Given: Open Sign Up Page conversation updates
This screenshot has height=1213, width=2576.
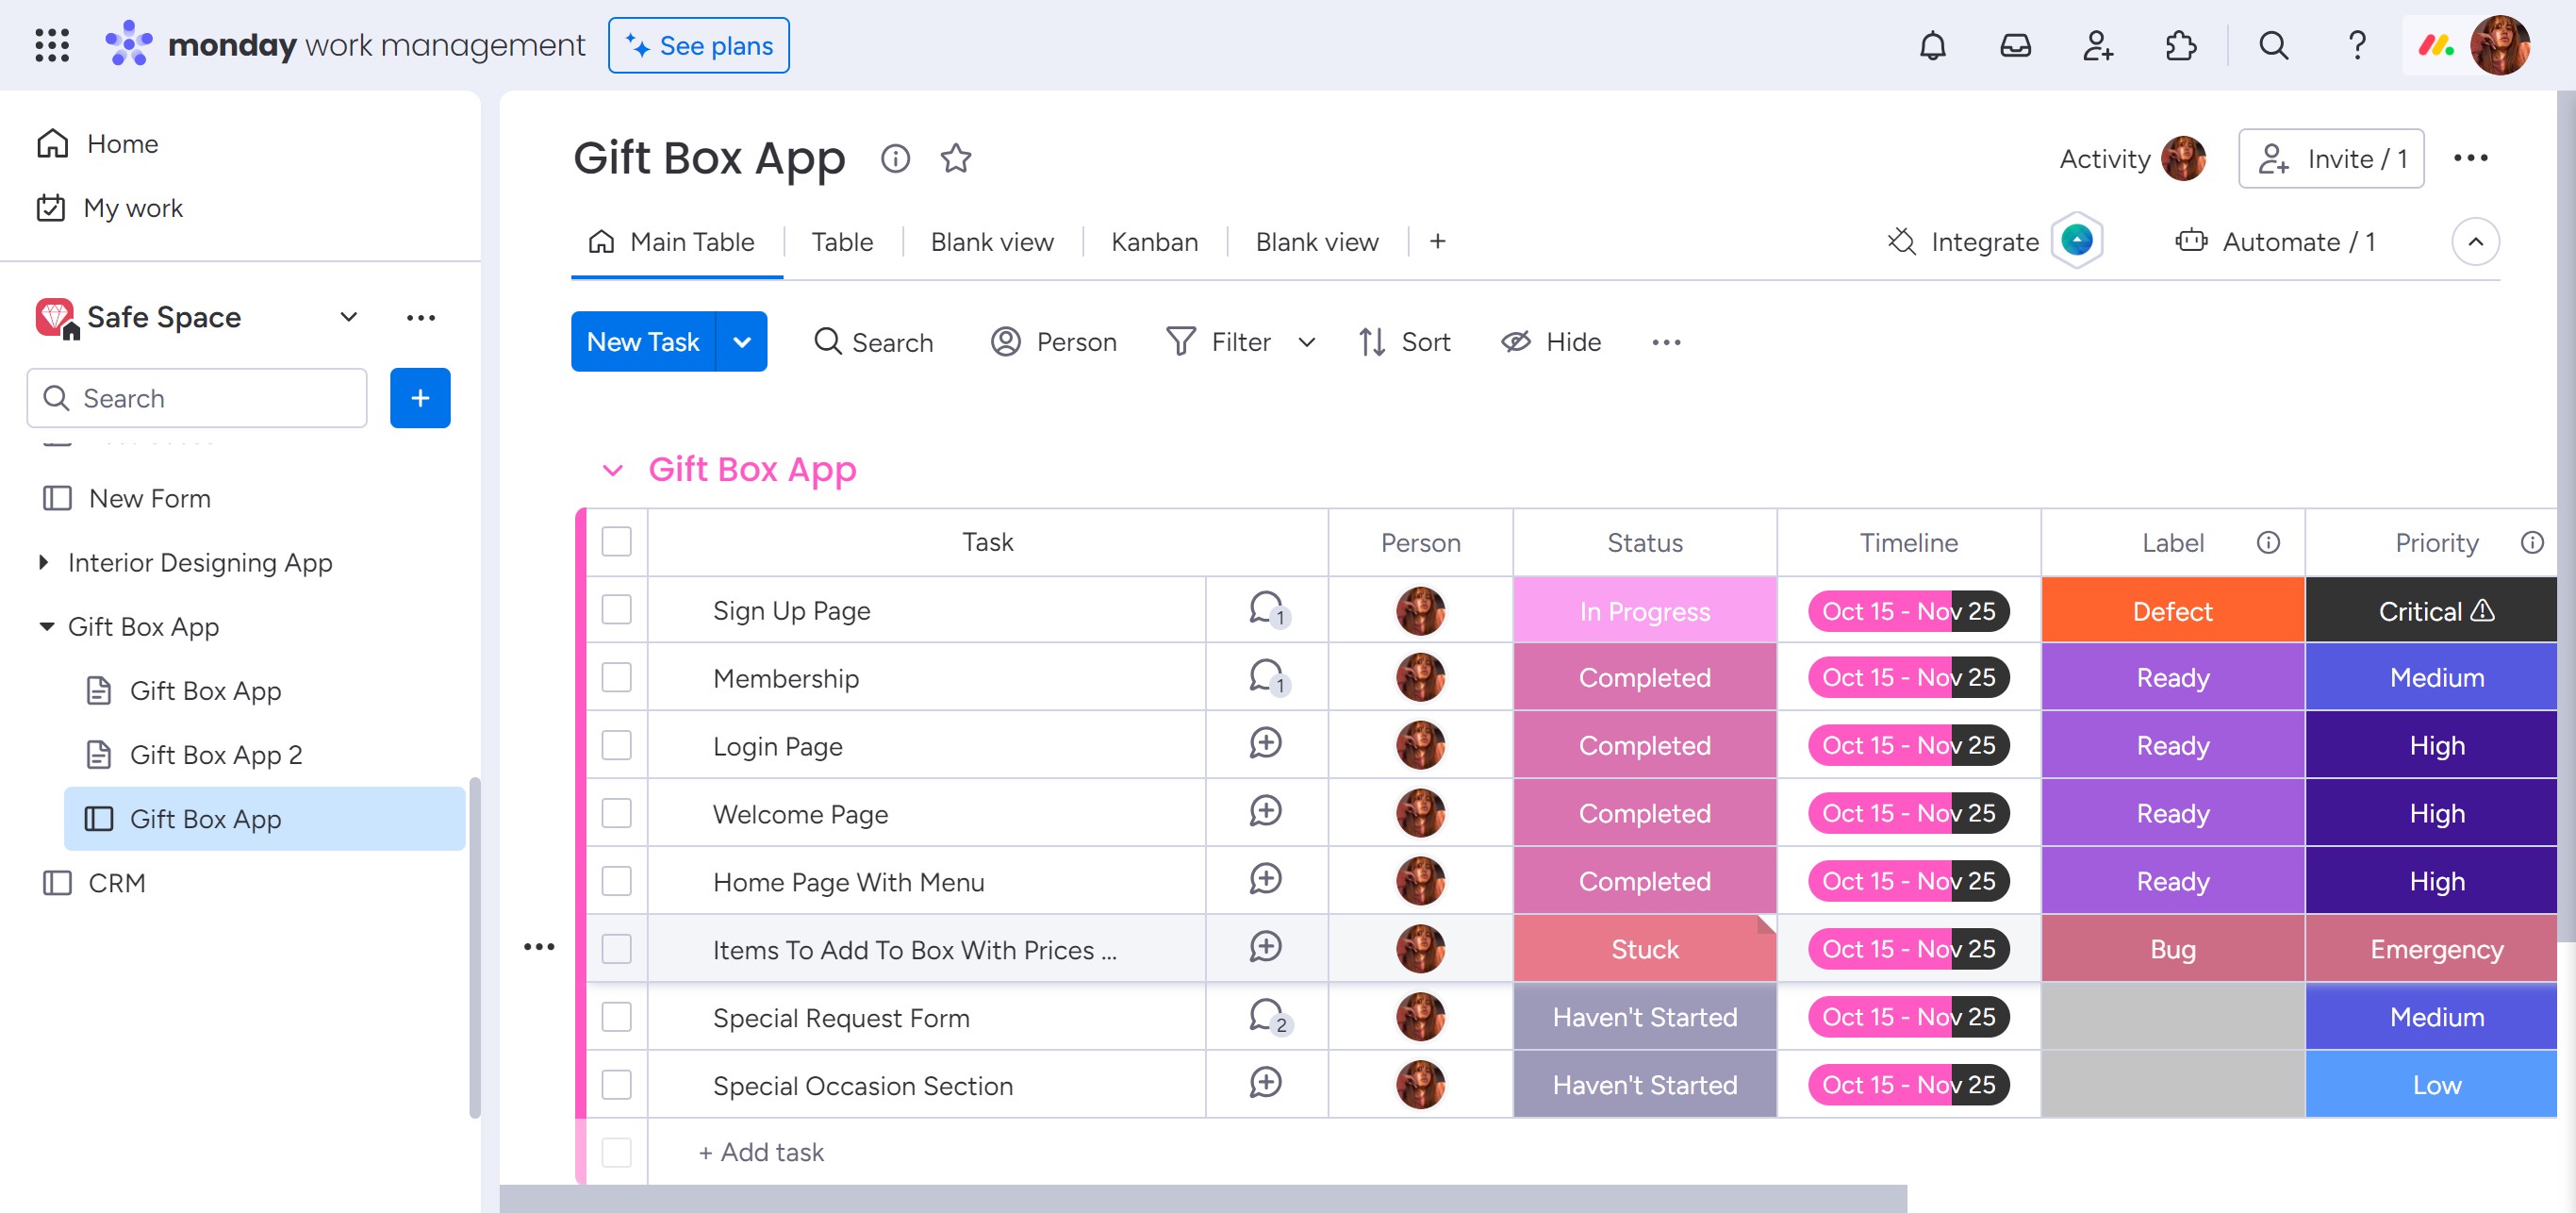Looking at the screenshot, I should (1266, 609).
